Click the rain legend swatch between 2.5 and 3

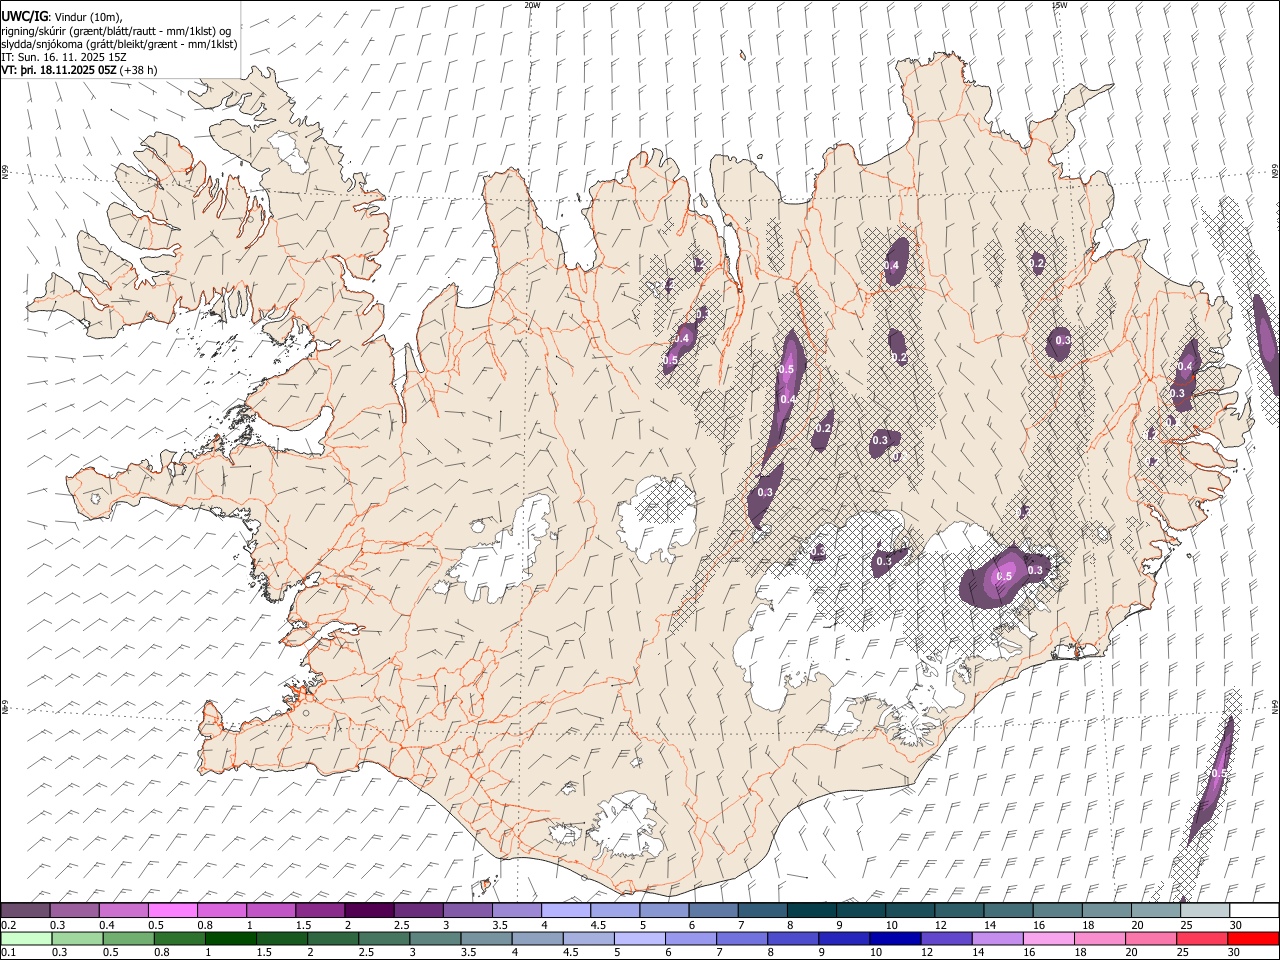click(x=384, y=938)
